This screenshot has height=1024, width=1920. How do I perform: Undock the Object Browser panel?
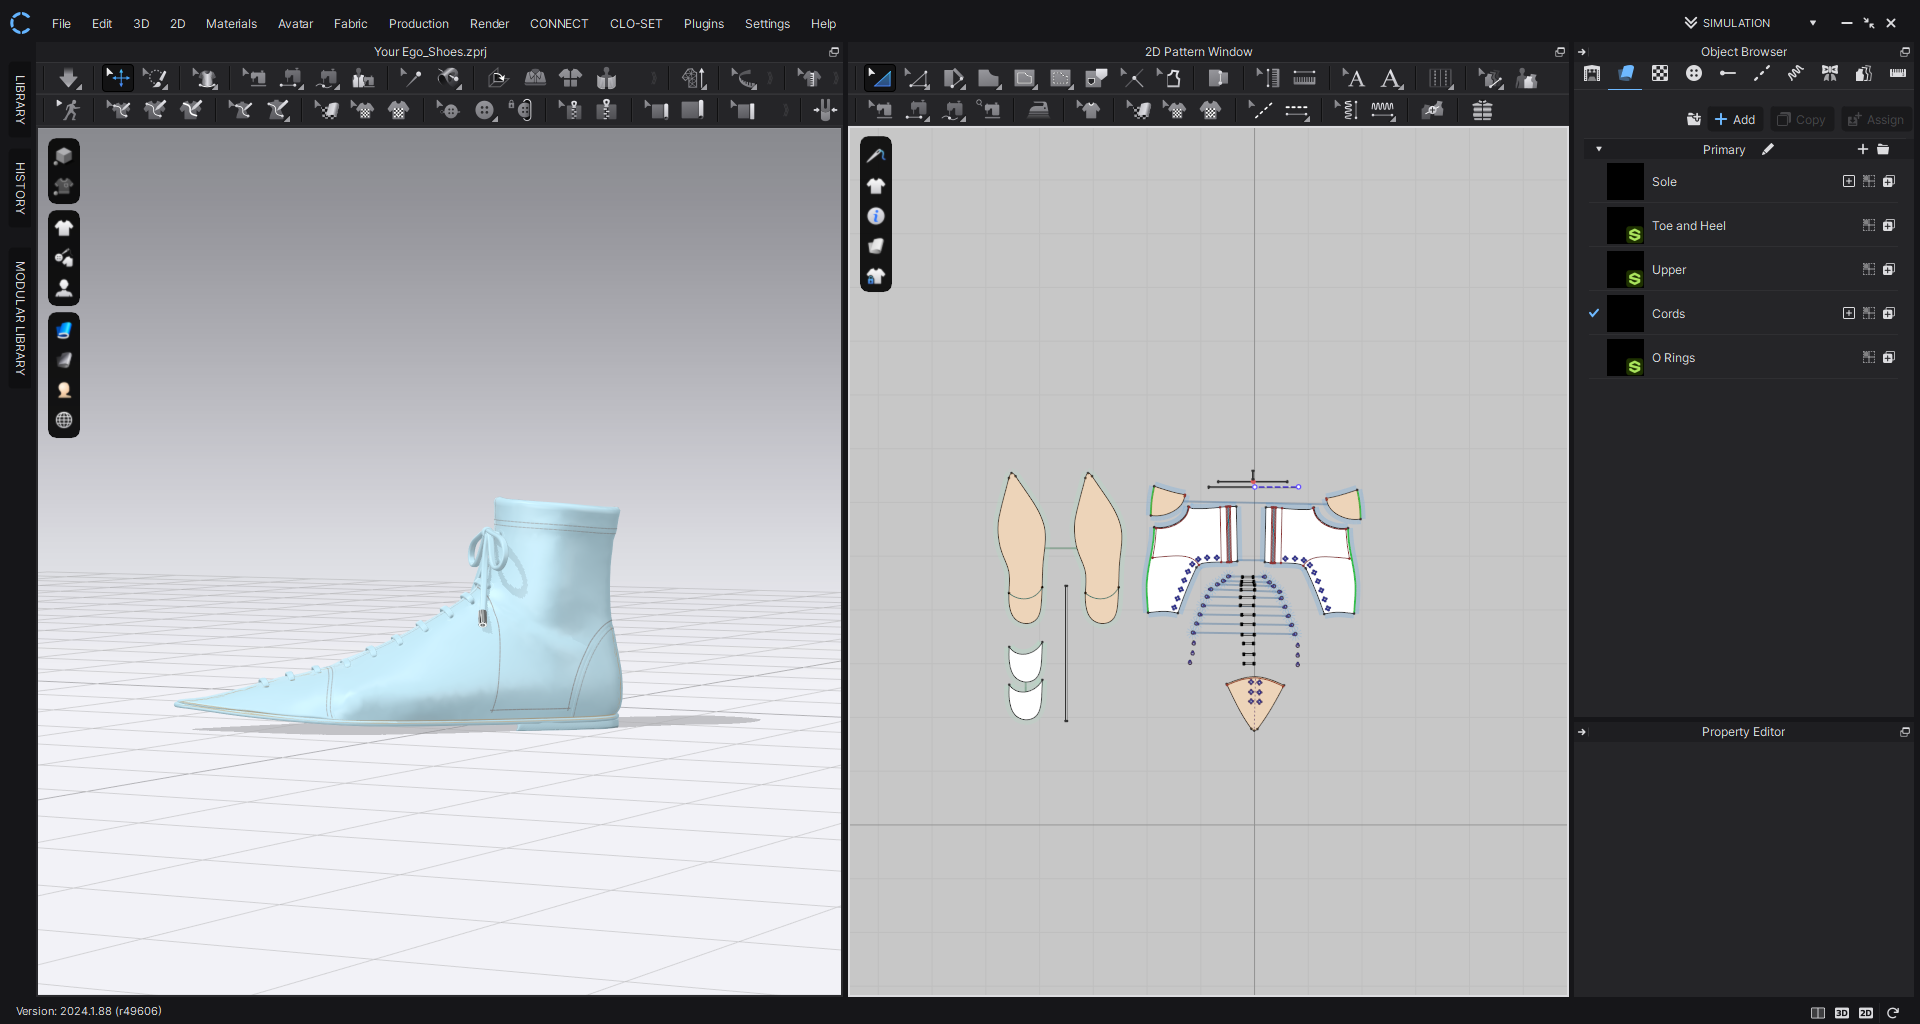click(x=1905, y=52)
